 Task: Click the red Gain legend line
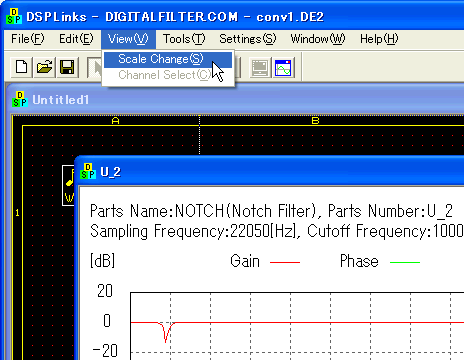point(285,262)
